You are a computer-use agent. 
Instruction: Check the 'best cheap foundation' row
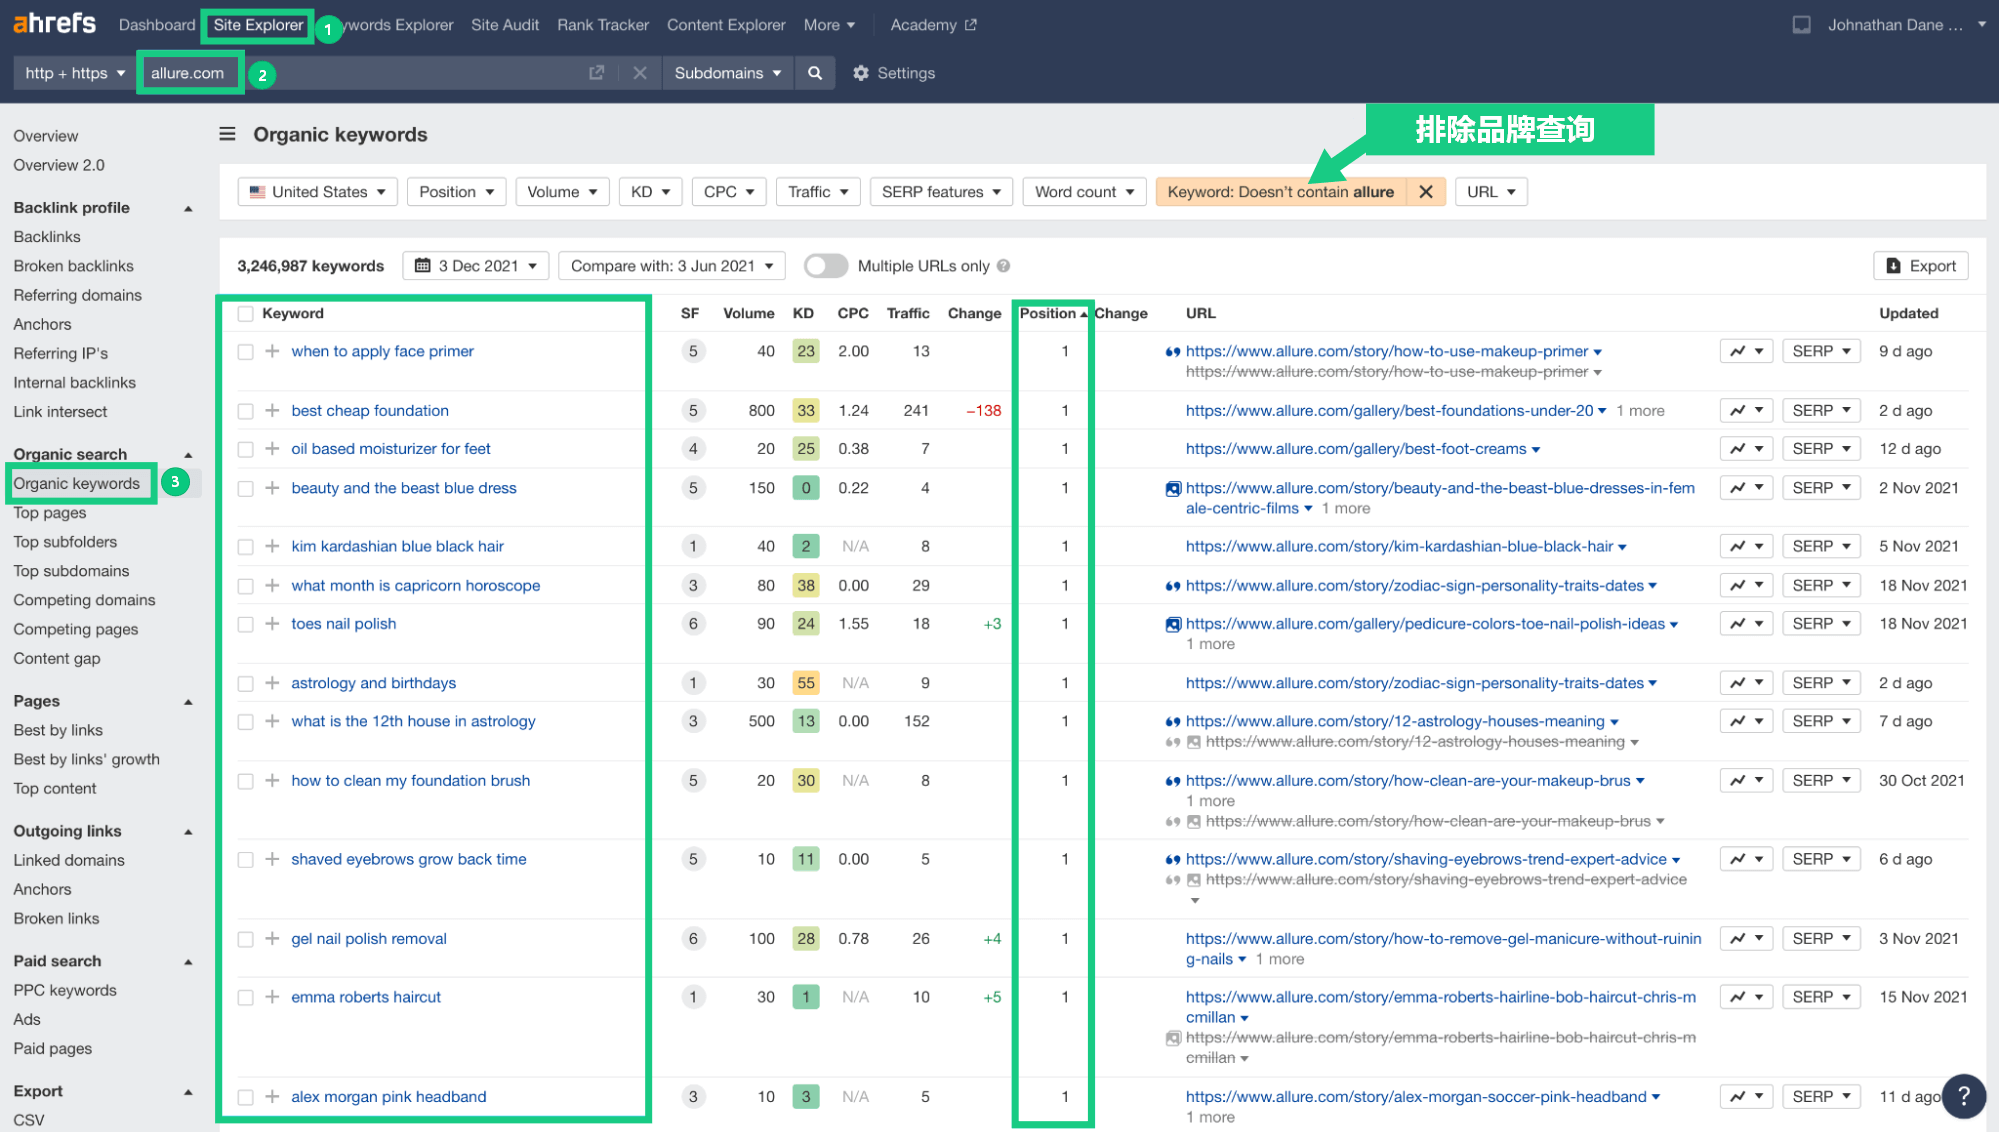pos(245,411)
